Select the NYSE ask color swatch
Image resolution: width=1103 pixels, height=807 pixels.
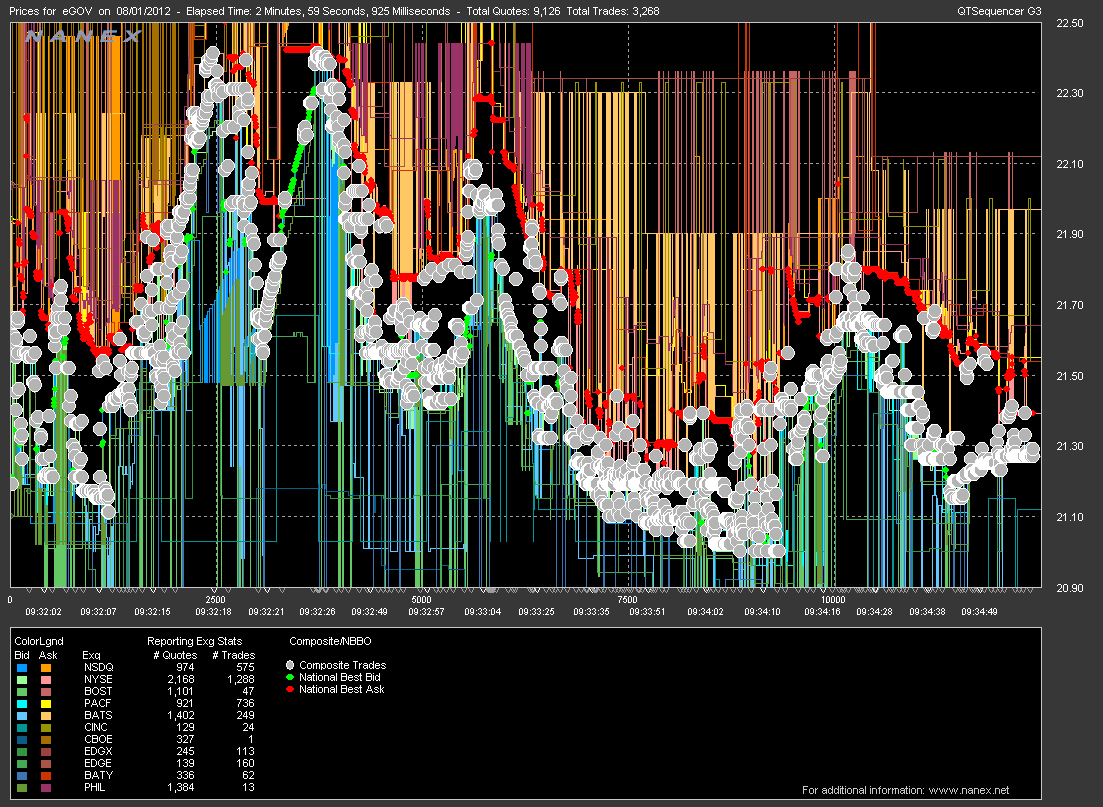pyautogui.click(x=46, y=680)
